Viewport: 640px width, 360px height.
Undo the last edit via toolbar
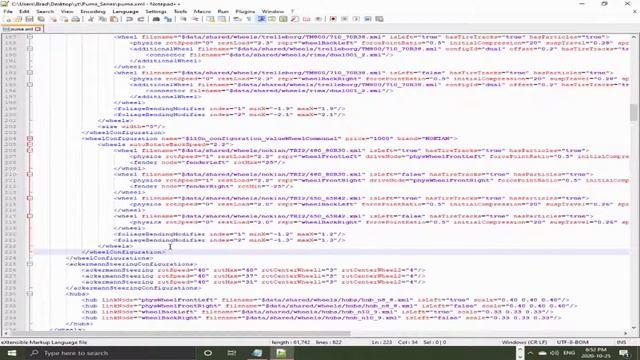[x=129, y=19]
